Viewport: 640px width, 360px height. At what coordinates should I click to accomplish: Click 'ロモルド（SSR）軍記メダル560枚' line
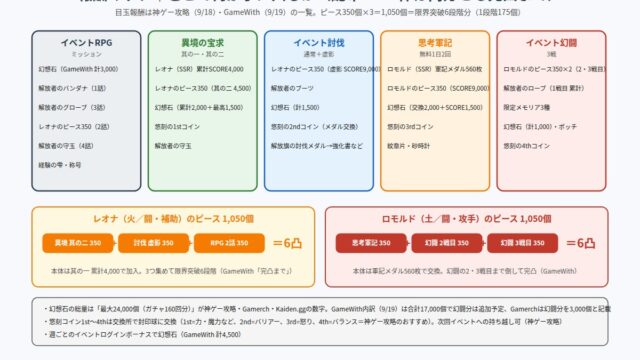pos(435,69)
